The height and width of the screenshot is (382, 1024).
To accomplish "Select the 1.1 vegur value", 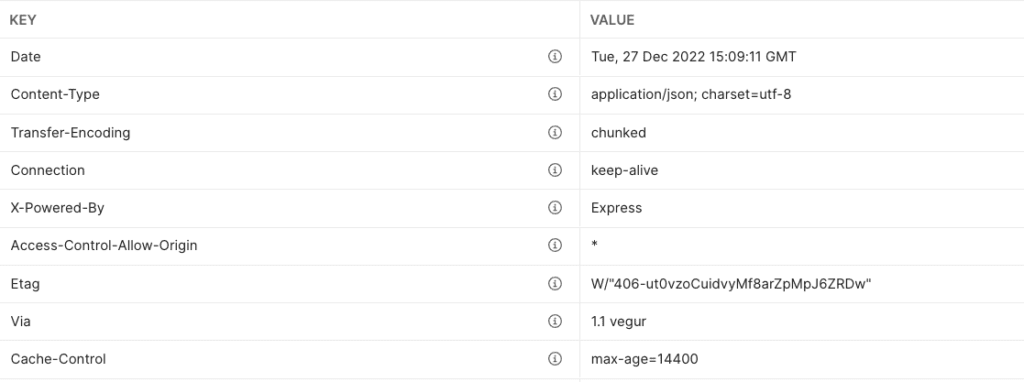I will [618, 321].
